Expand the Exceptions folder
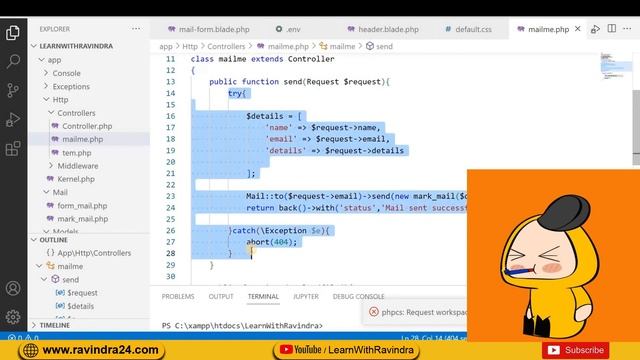Screen dimensions: 640x360 tap(71, 87)
